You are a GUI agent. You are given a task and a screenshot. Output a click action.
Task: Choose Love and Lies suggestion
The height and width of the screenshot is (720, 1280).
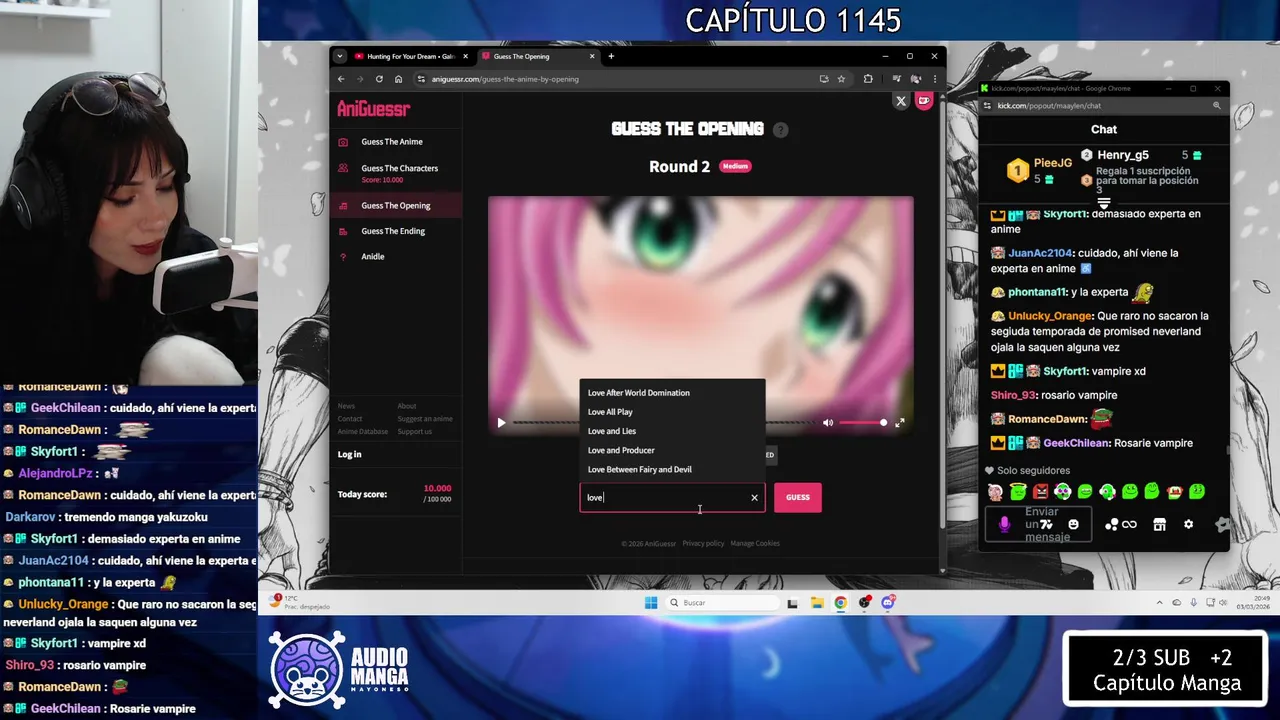click(672, 431)
